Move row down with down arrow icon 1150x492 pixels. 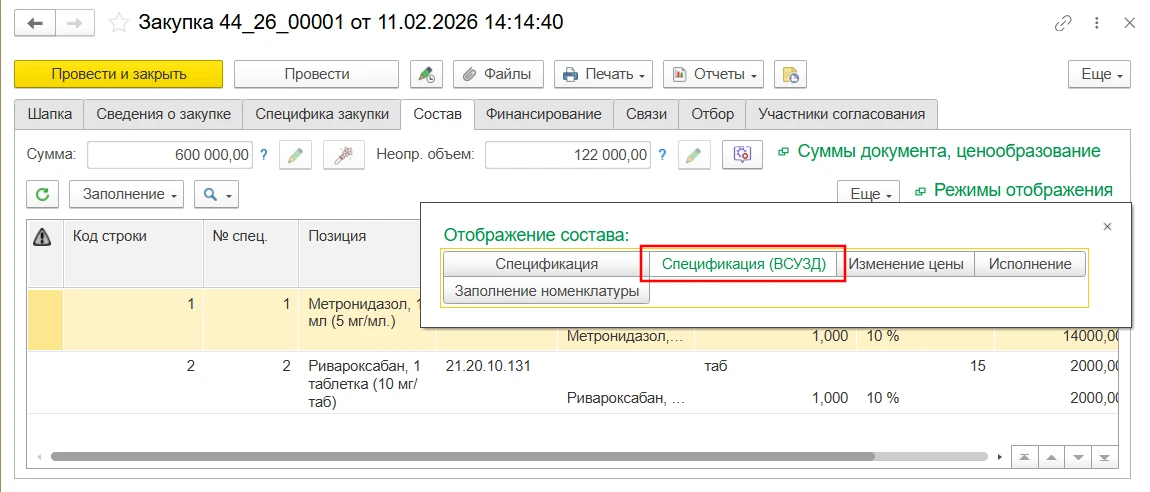click(x=1077, y=457)
